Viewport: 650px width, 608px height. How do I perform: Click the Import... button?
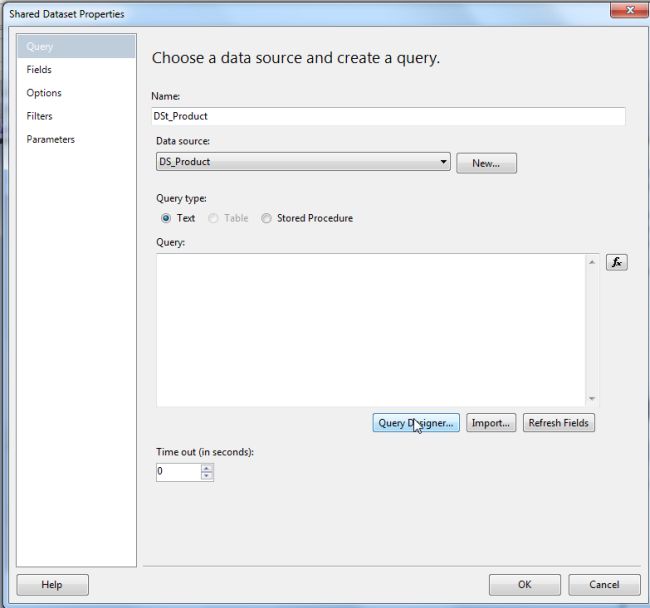491,423
